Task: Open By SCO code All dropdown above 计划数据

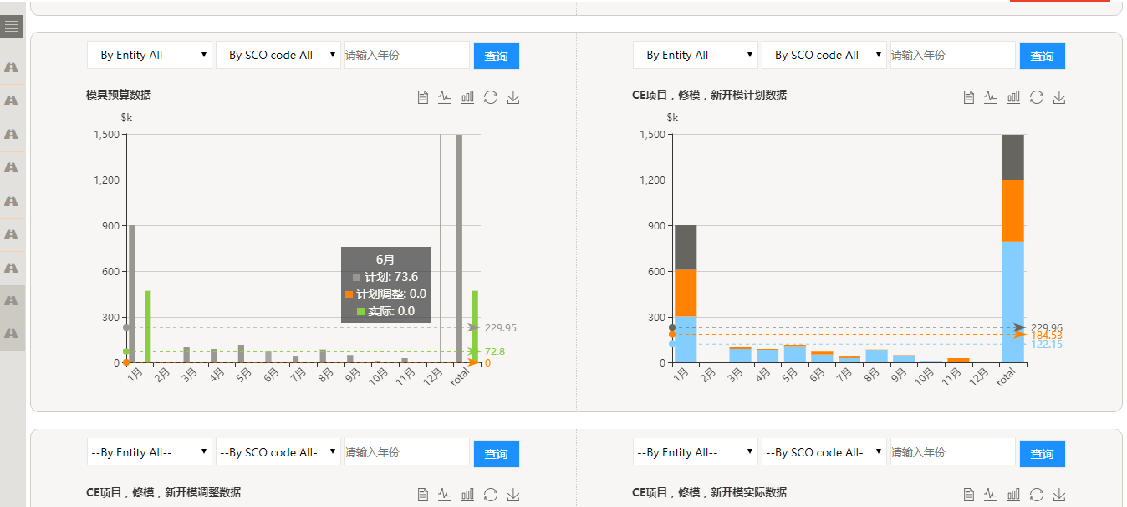Action: pyautogui.click(x=824, y=55)
